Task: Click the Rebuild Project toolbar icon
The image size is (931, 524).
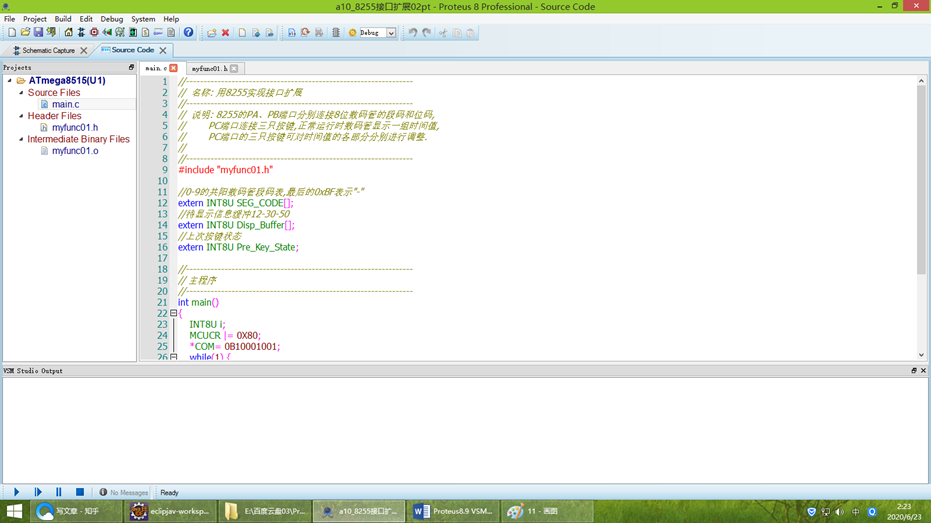Action: [305, 33]
